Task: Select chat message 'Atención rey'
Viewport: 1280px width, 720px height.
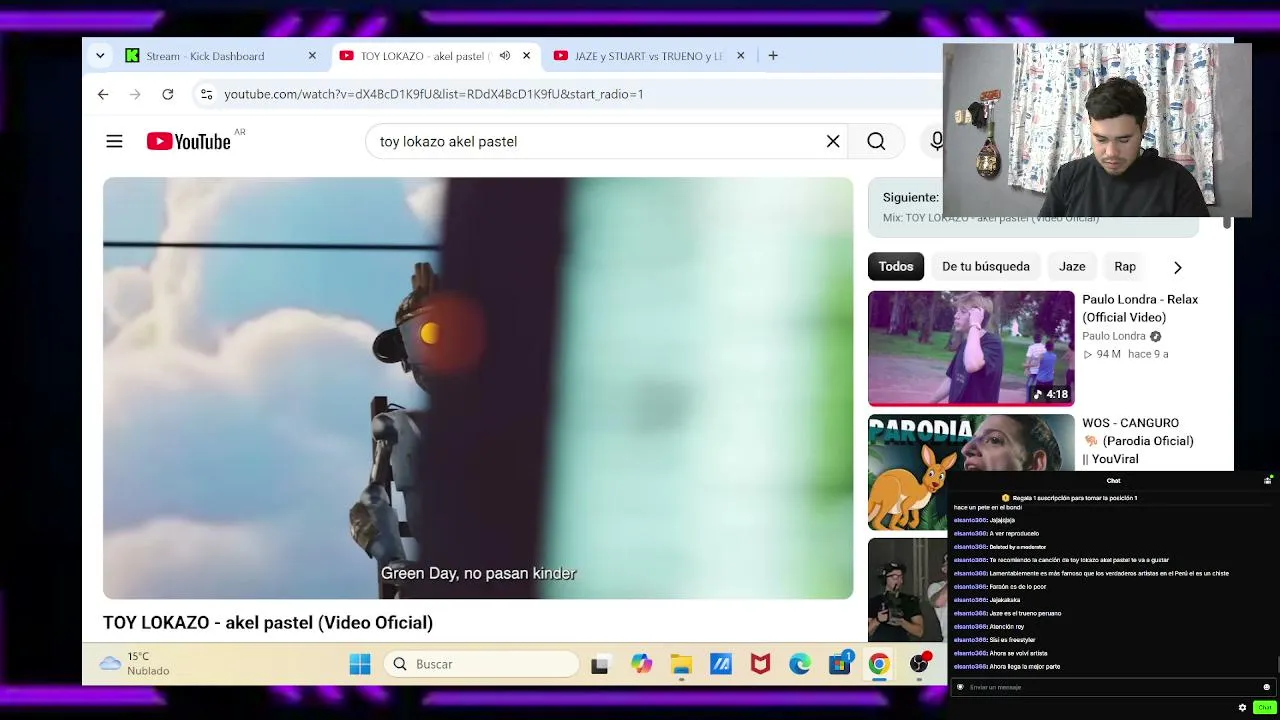Action: pos(989,627)
